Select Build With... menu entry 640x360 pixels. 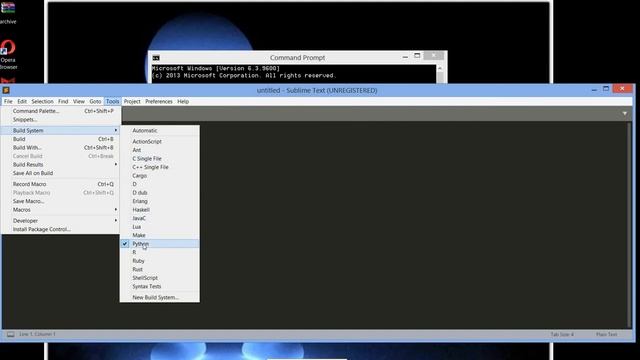[x=61, y=148]
